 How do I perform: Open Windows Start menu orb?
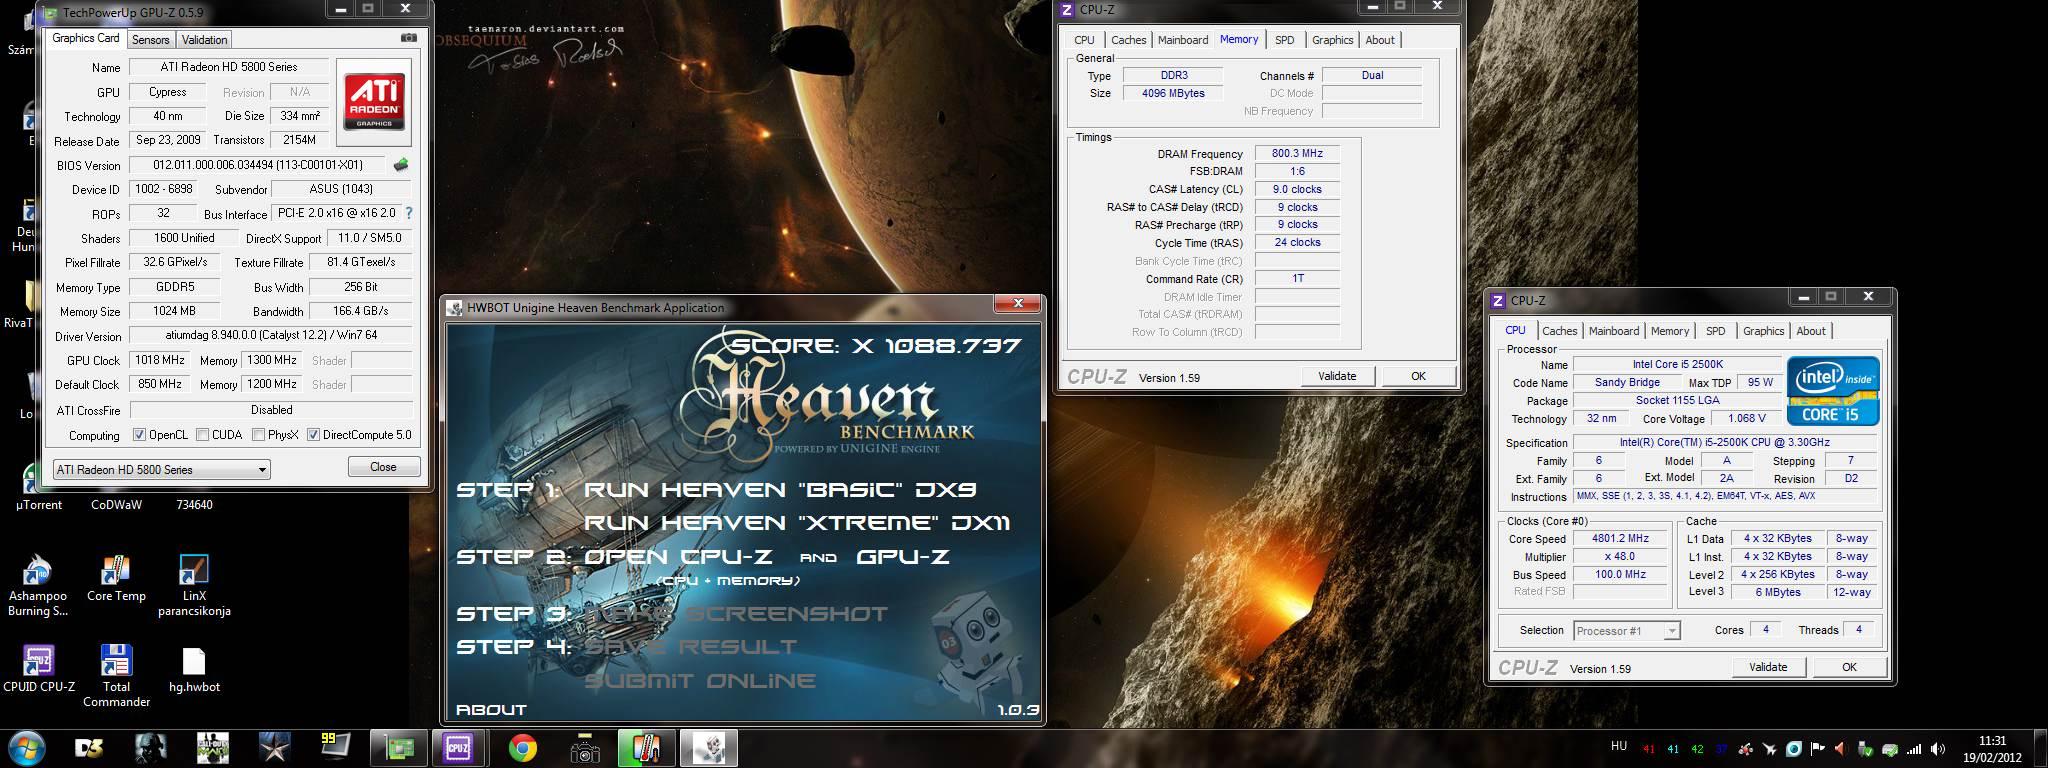point(26,747)
